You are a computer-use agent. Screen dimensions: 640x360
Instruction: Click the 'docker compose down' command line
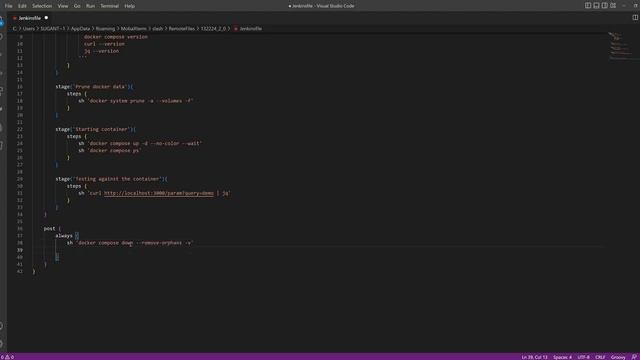point(130,243)
